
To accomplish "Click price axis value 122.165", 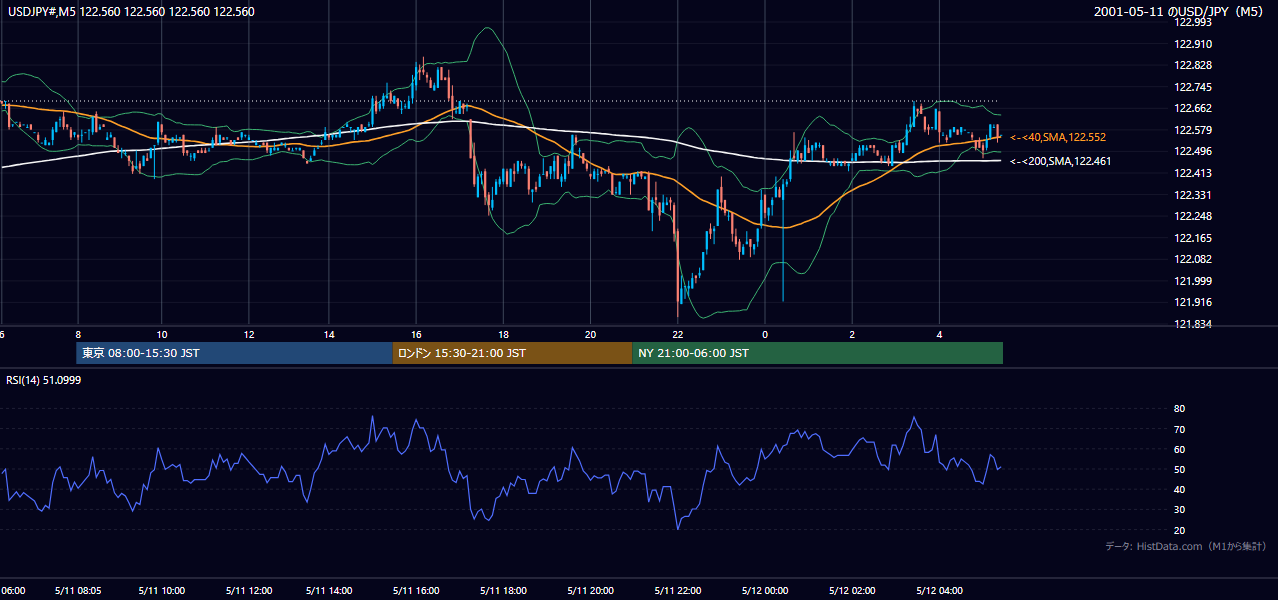I will [x=1193, y=238].
